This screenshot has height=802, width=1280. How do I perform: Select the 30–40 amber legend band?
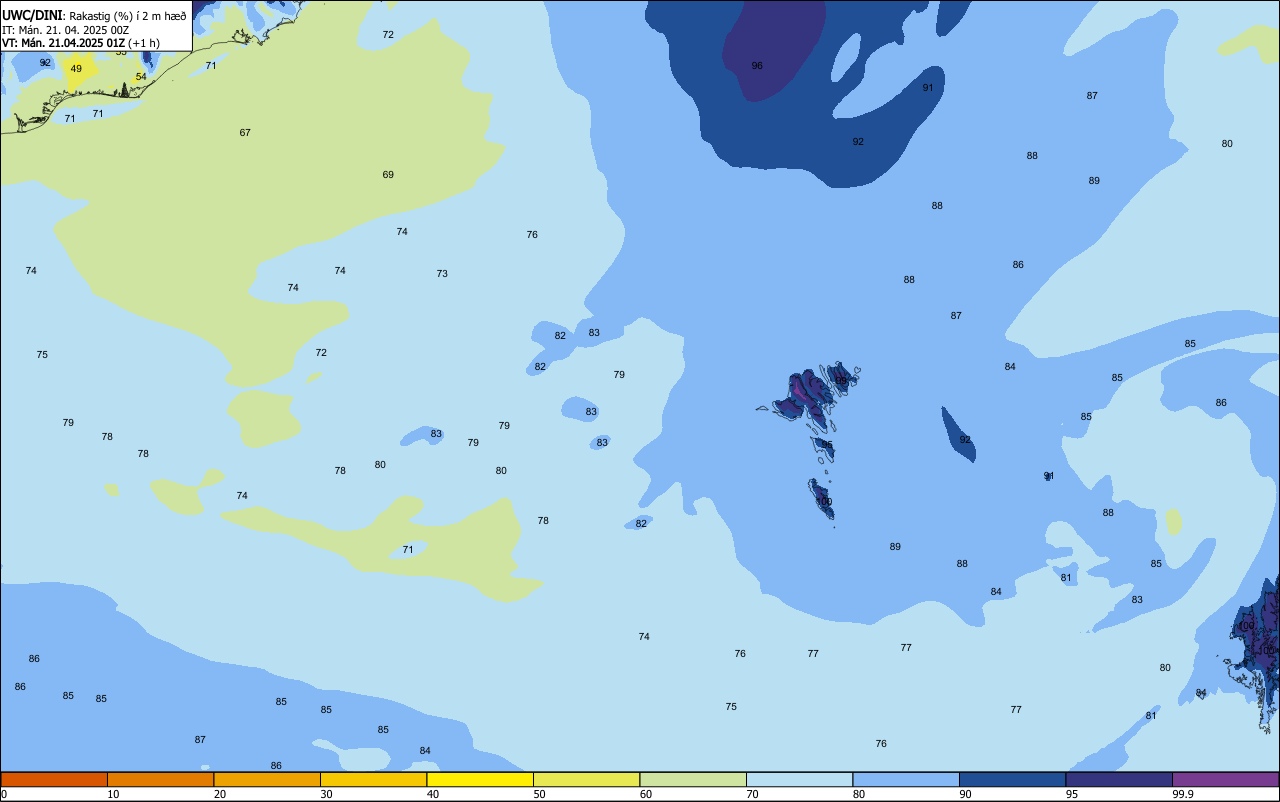pyautogui.click(x=373, y=779)
